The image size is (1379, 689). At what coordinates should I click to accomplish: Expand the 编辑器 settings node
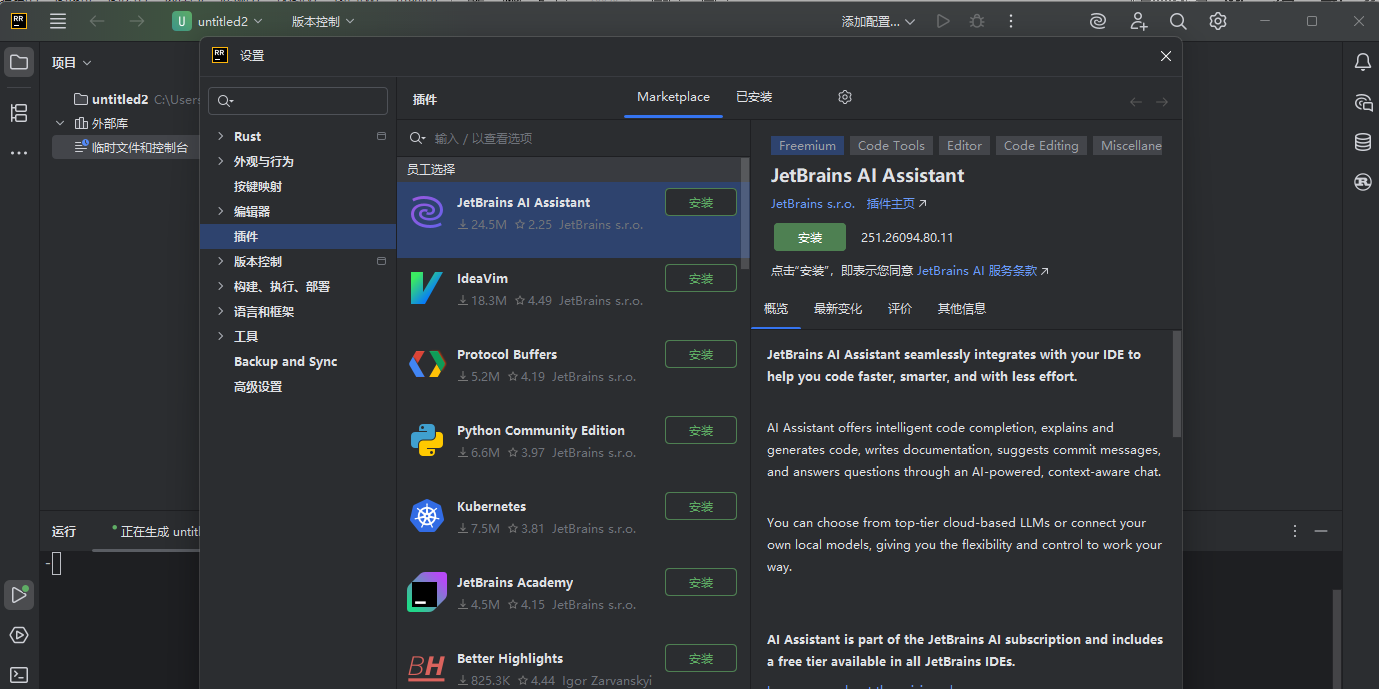pos(220,212)
